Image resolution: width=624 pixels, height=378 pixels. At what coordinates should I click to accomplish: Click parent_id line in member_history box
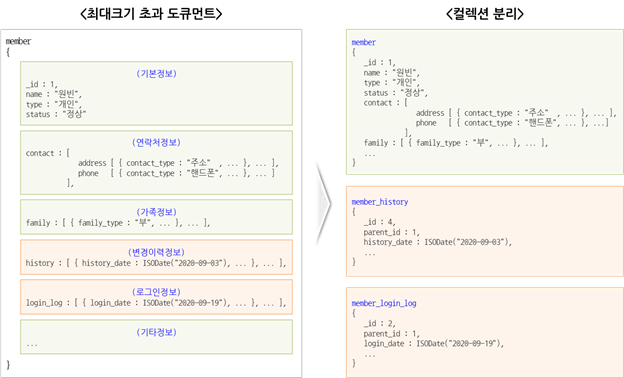[391, 232]
